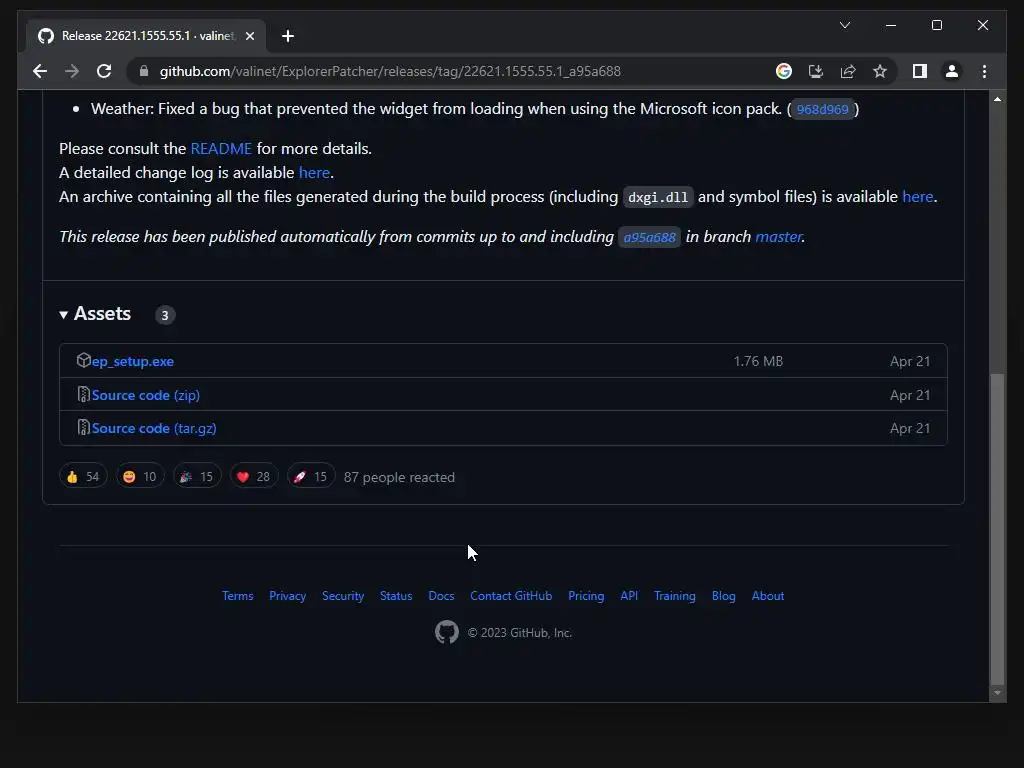Toggle the smile reaction (10)
This screenshot has height=768, width=1024.
pyautogui.click(x=140, y=477)
